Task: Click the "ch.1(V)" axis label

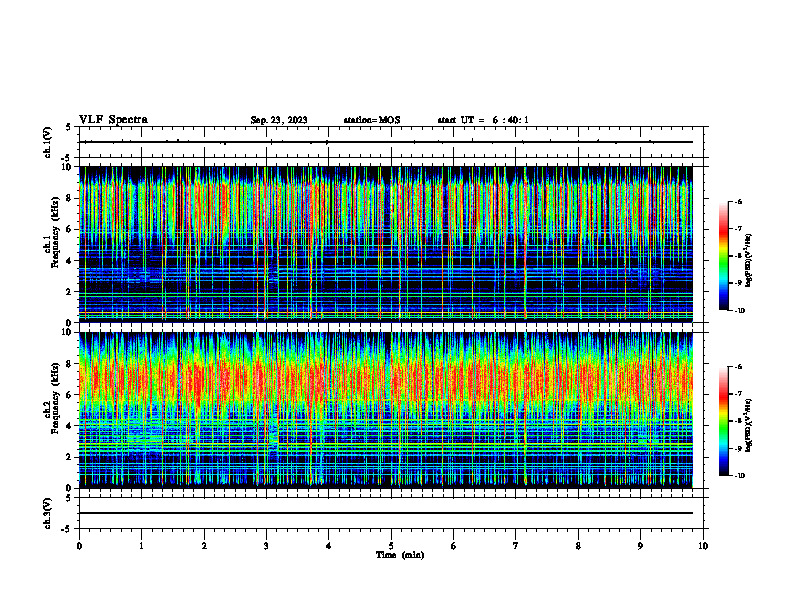Action: click(47, 142)
